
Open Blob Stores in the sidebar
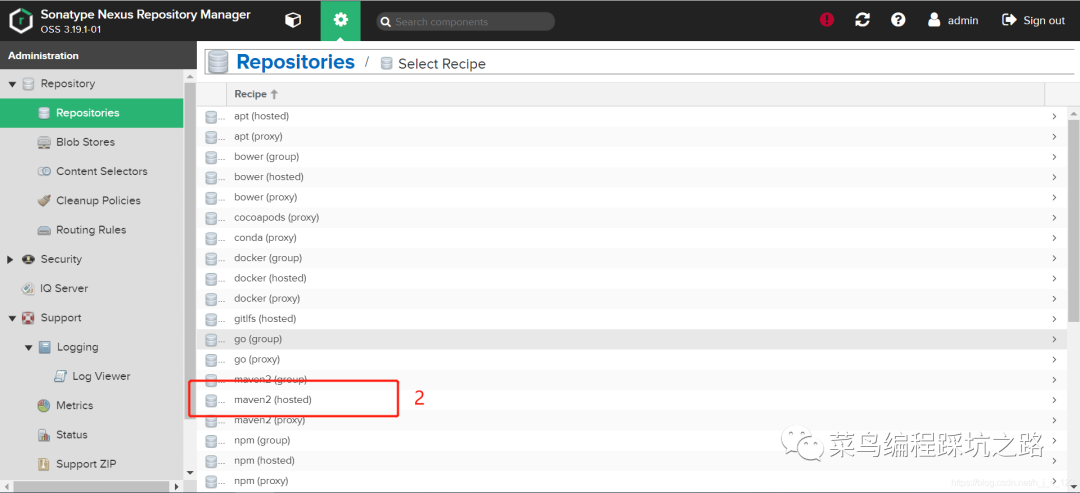92,142
